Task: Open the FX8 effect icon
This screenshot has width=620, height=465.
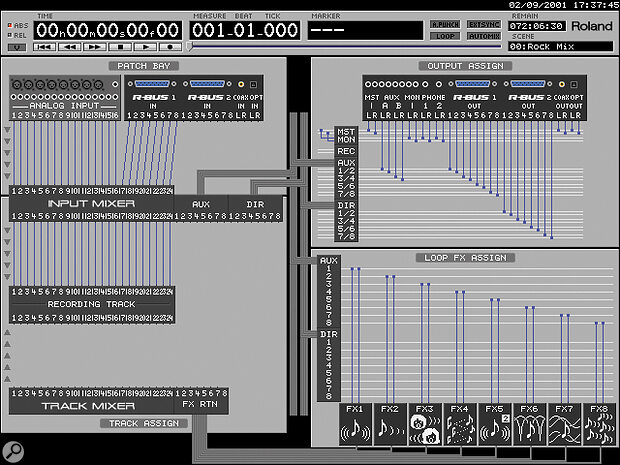Action: 598,428
